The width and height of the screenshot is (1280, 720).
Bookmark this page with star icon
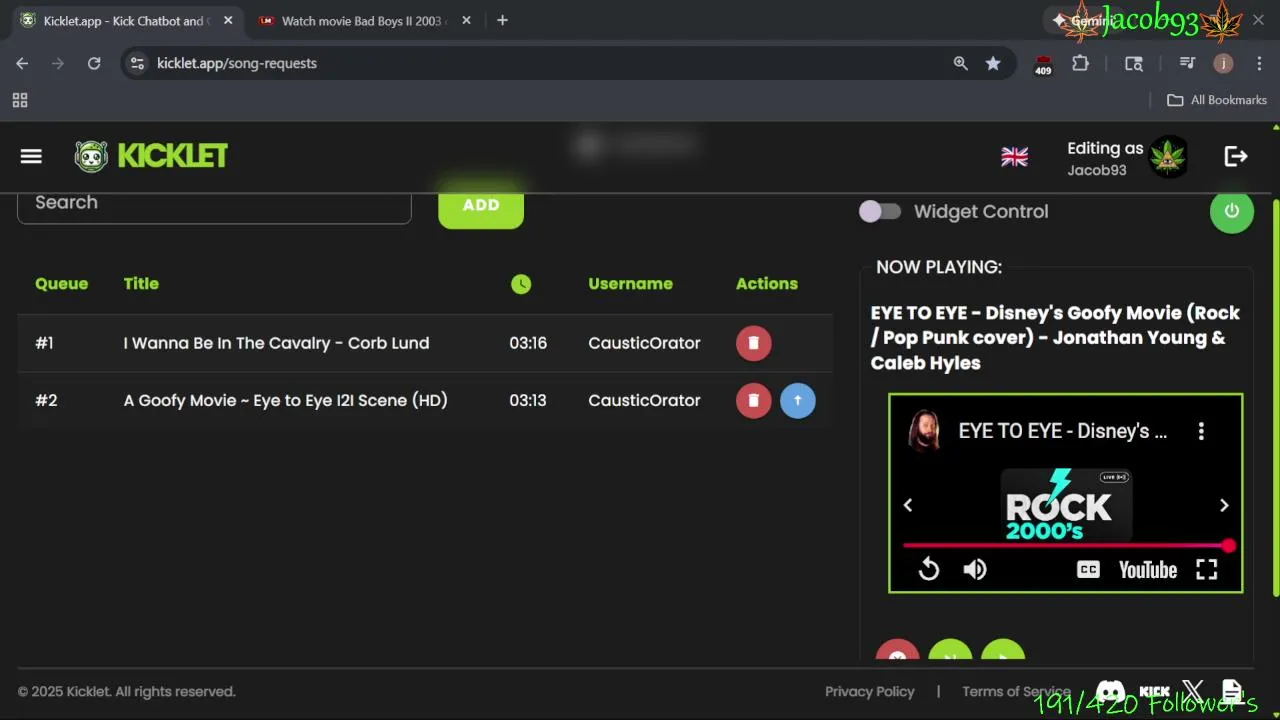tap(992, 63)
